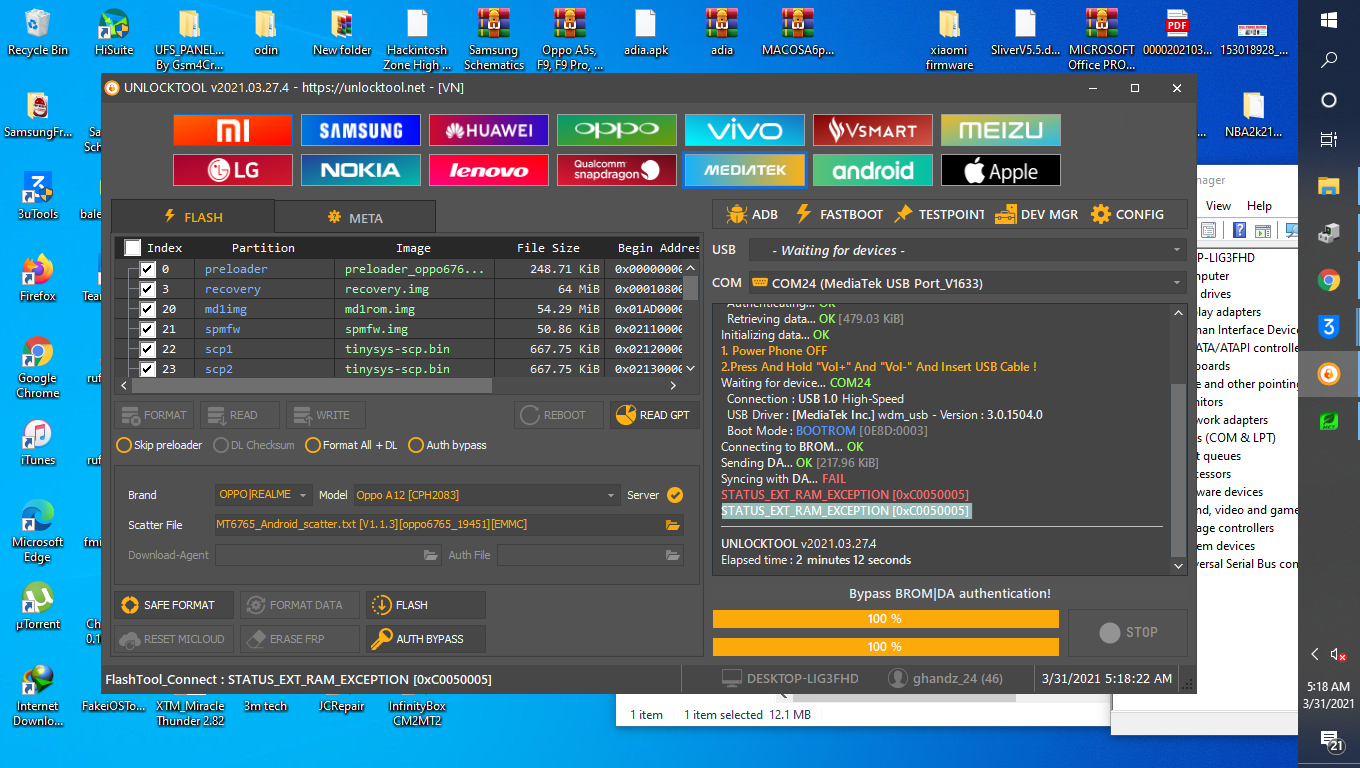Open File Explorer from the taskbar
The width and height of the screenshot is (1360, 768).
click(1329, 186)
